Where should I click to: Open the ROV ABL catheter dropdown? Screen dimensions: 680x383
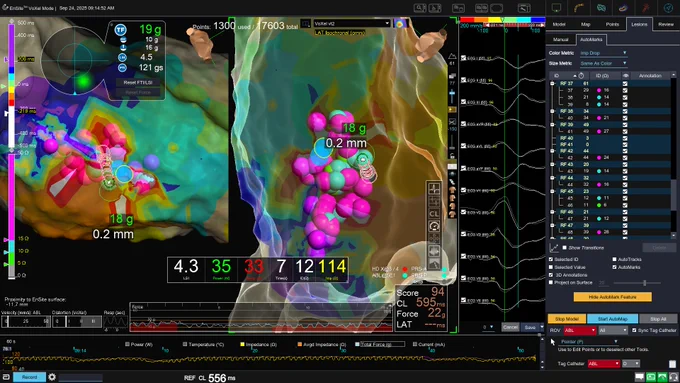(580, 331)
